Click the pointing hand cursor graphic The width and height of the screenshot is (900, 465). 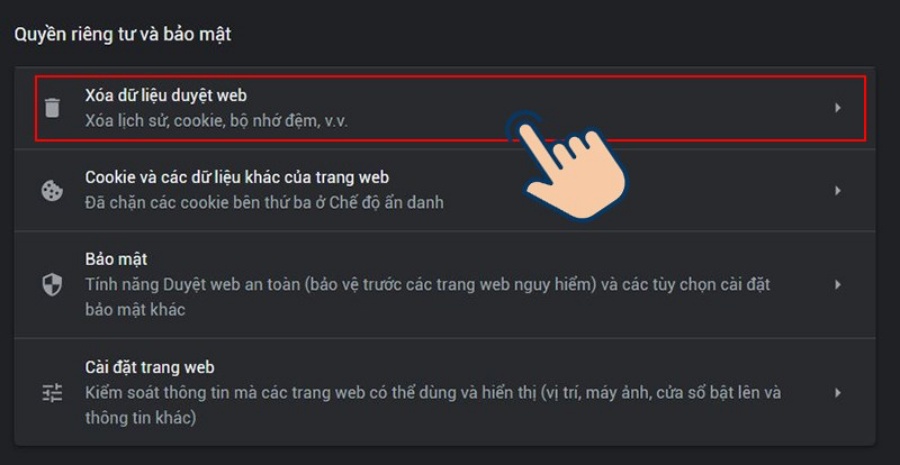(567, 164)
